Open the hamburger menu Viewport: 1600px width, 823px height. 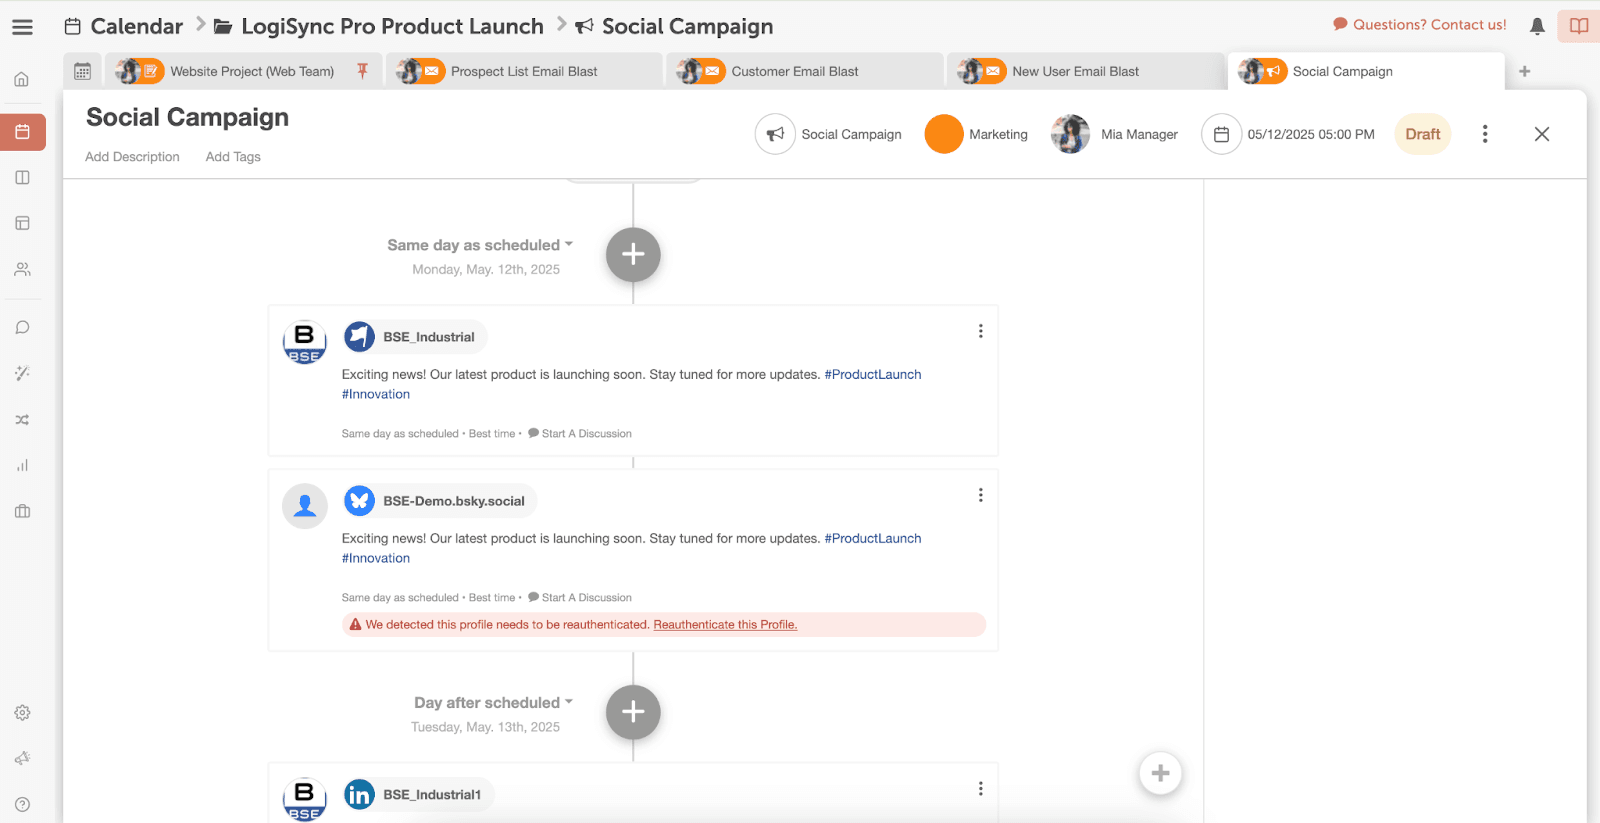22,27
